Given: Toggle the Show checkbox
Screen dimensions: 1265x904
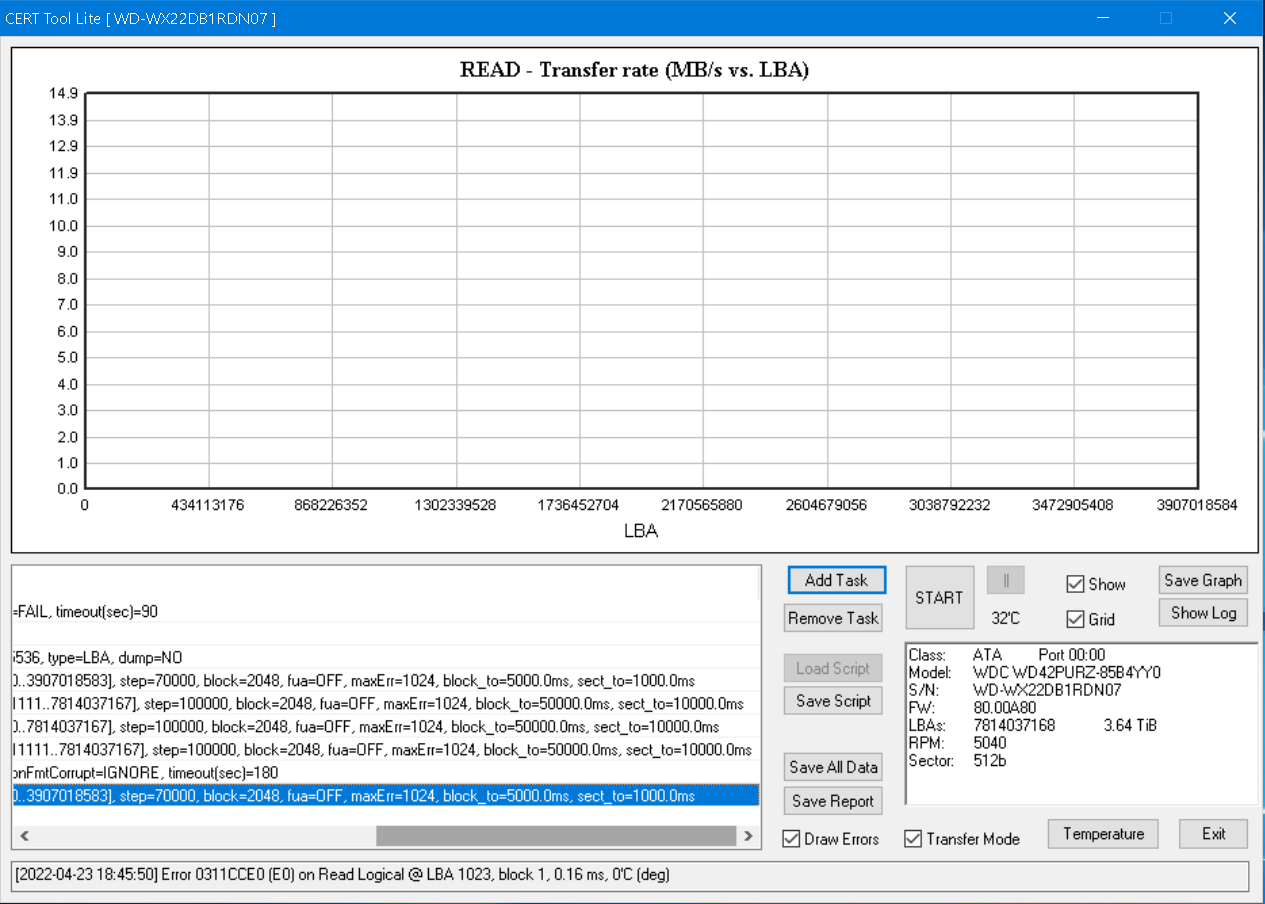Looking at the screenshot, I should click(x=1075, y=584).
